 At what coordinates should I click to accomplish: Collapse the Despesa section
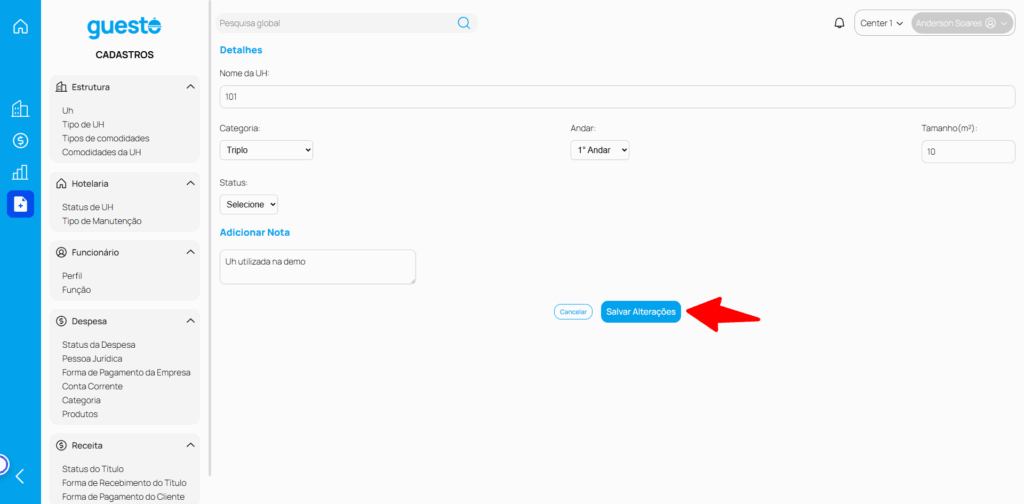[x=190, y=321]
